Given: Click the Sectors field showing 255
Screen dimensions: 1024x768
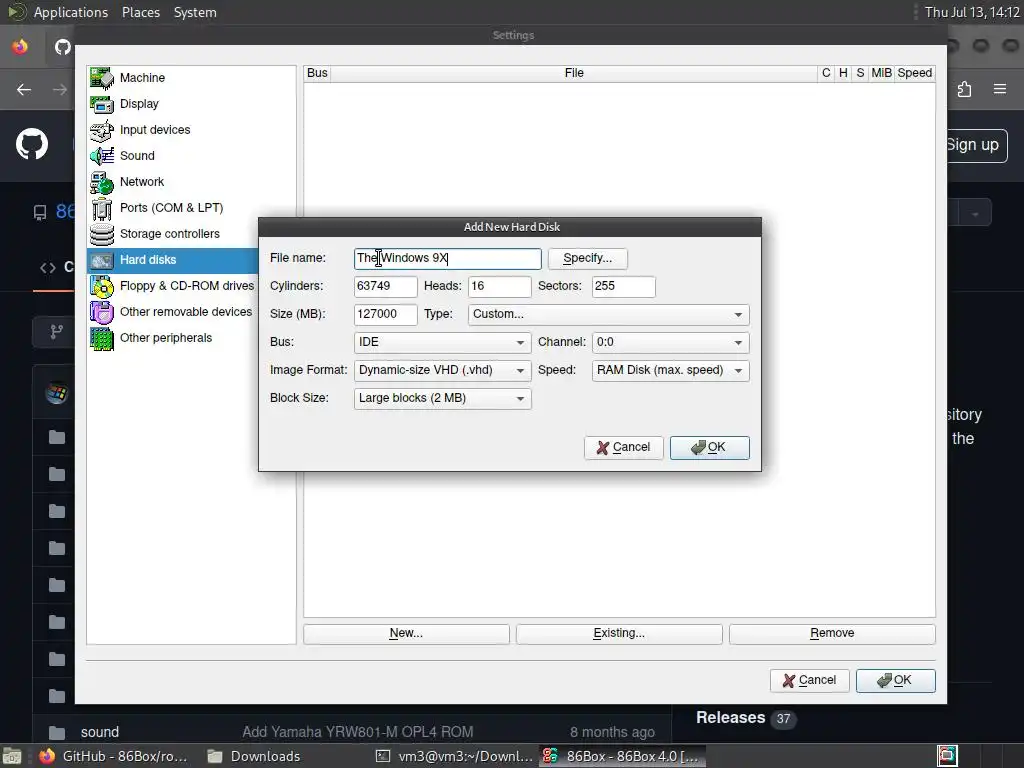Looking at the screenshot, I should tap(623, 287).
